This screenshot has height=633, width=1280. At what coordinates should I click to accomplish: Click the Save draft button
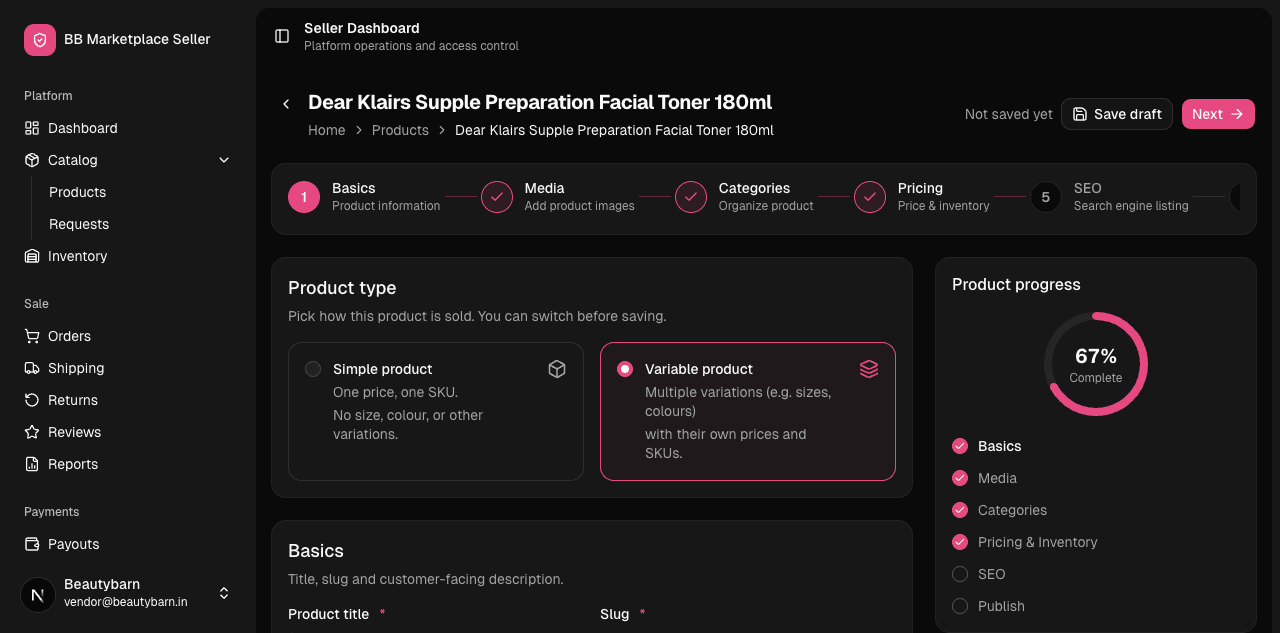click(1117, 114)
